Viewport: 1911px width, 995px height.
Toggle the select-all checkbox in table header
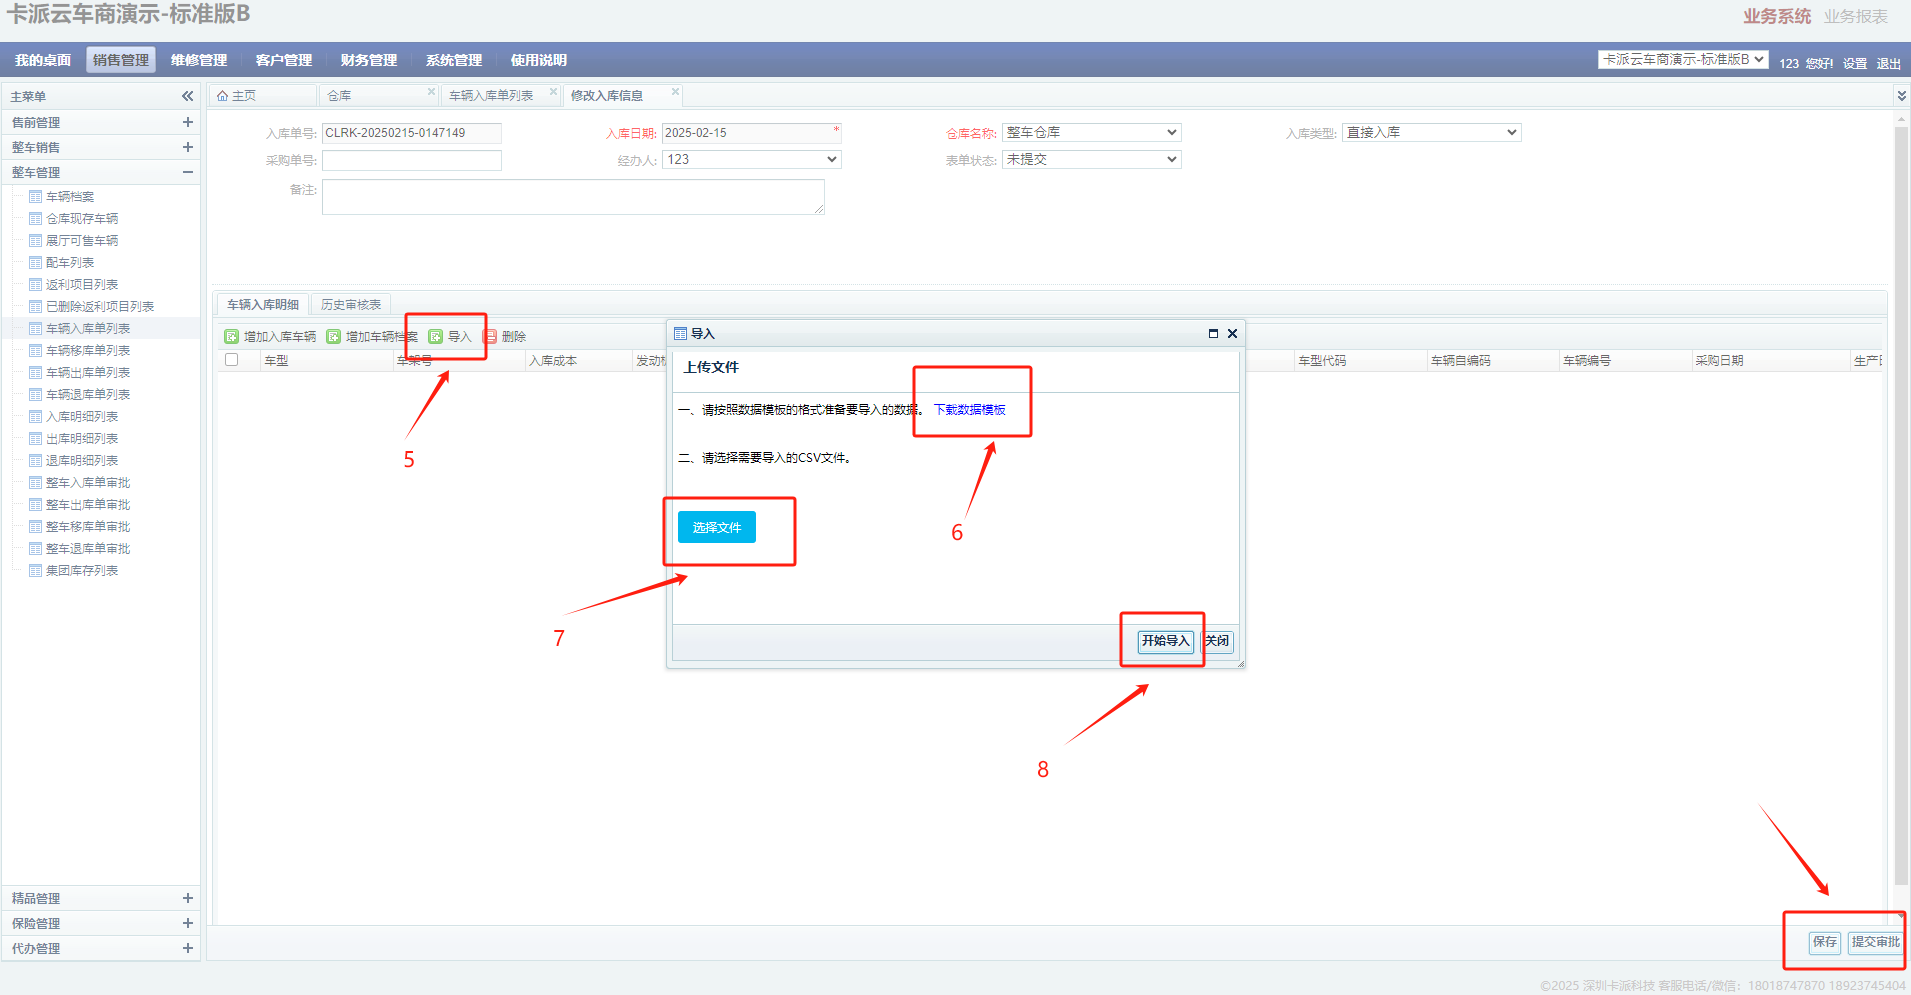[x=232, y=360]
